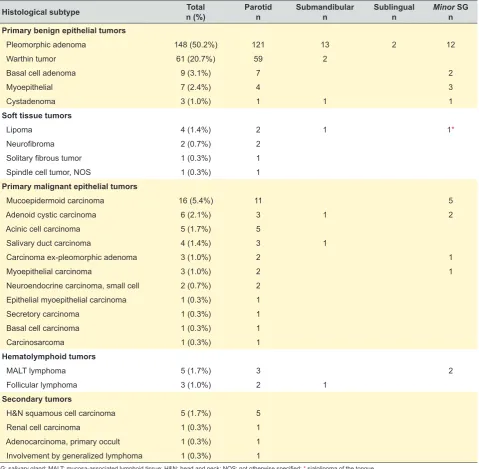Select 'Follicular lymphoma' row label

click(x=42, y=385)
